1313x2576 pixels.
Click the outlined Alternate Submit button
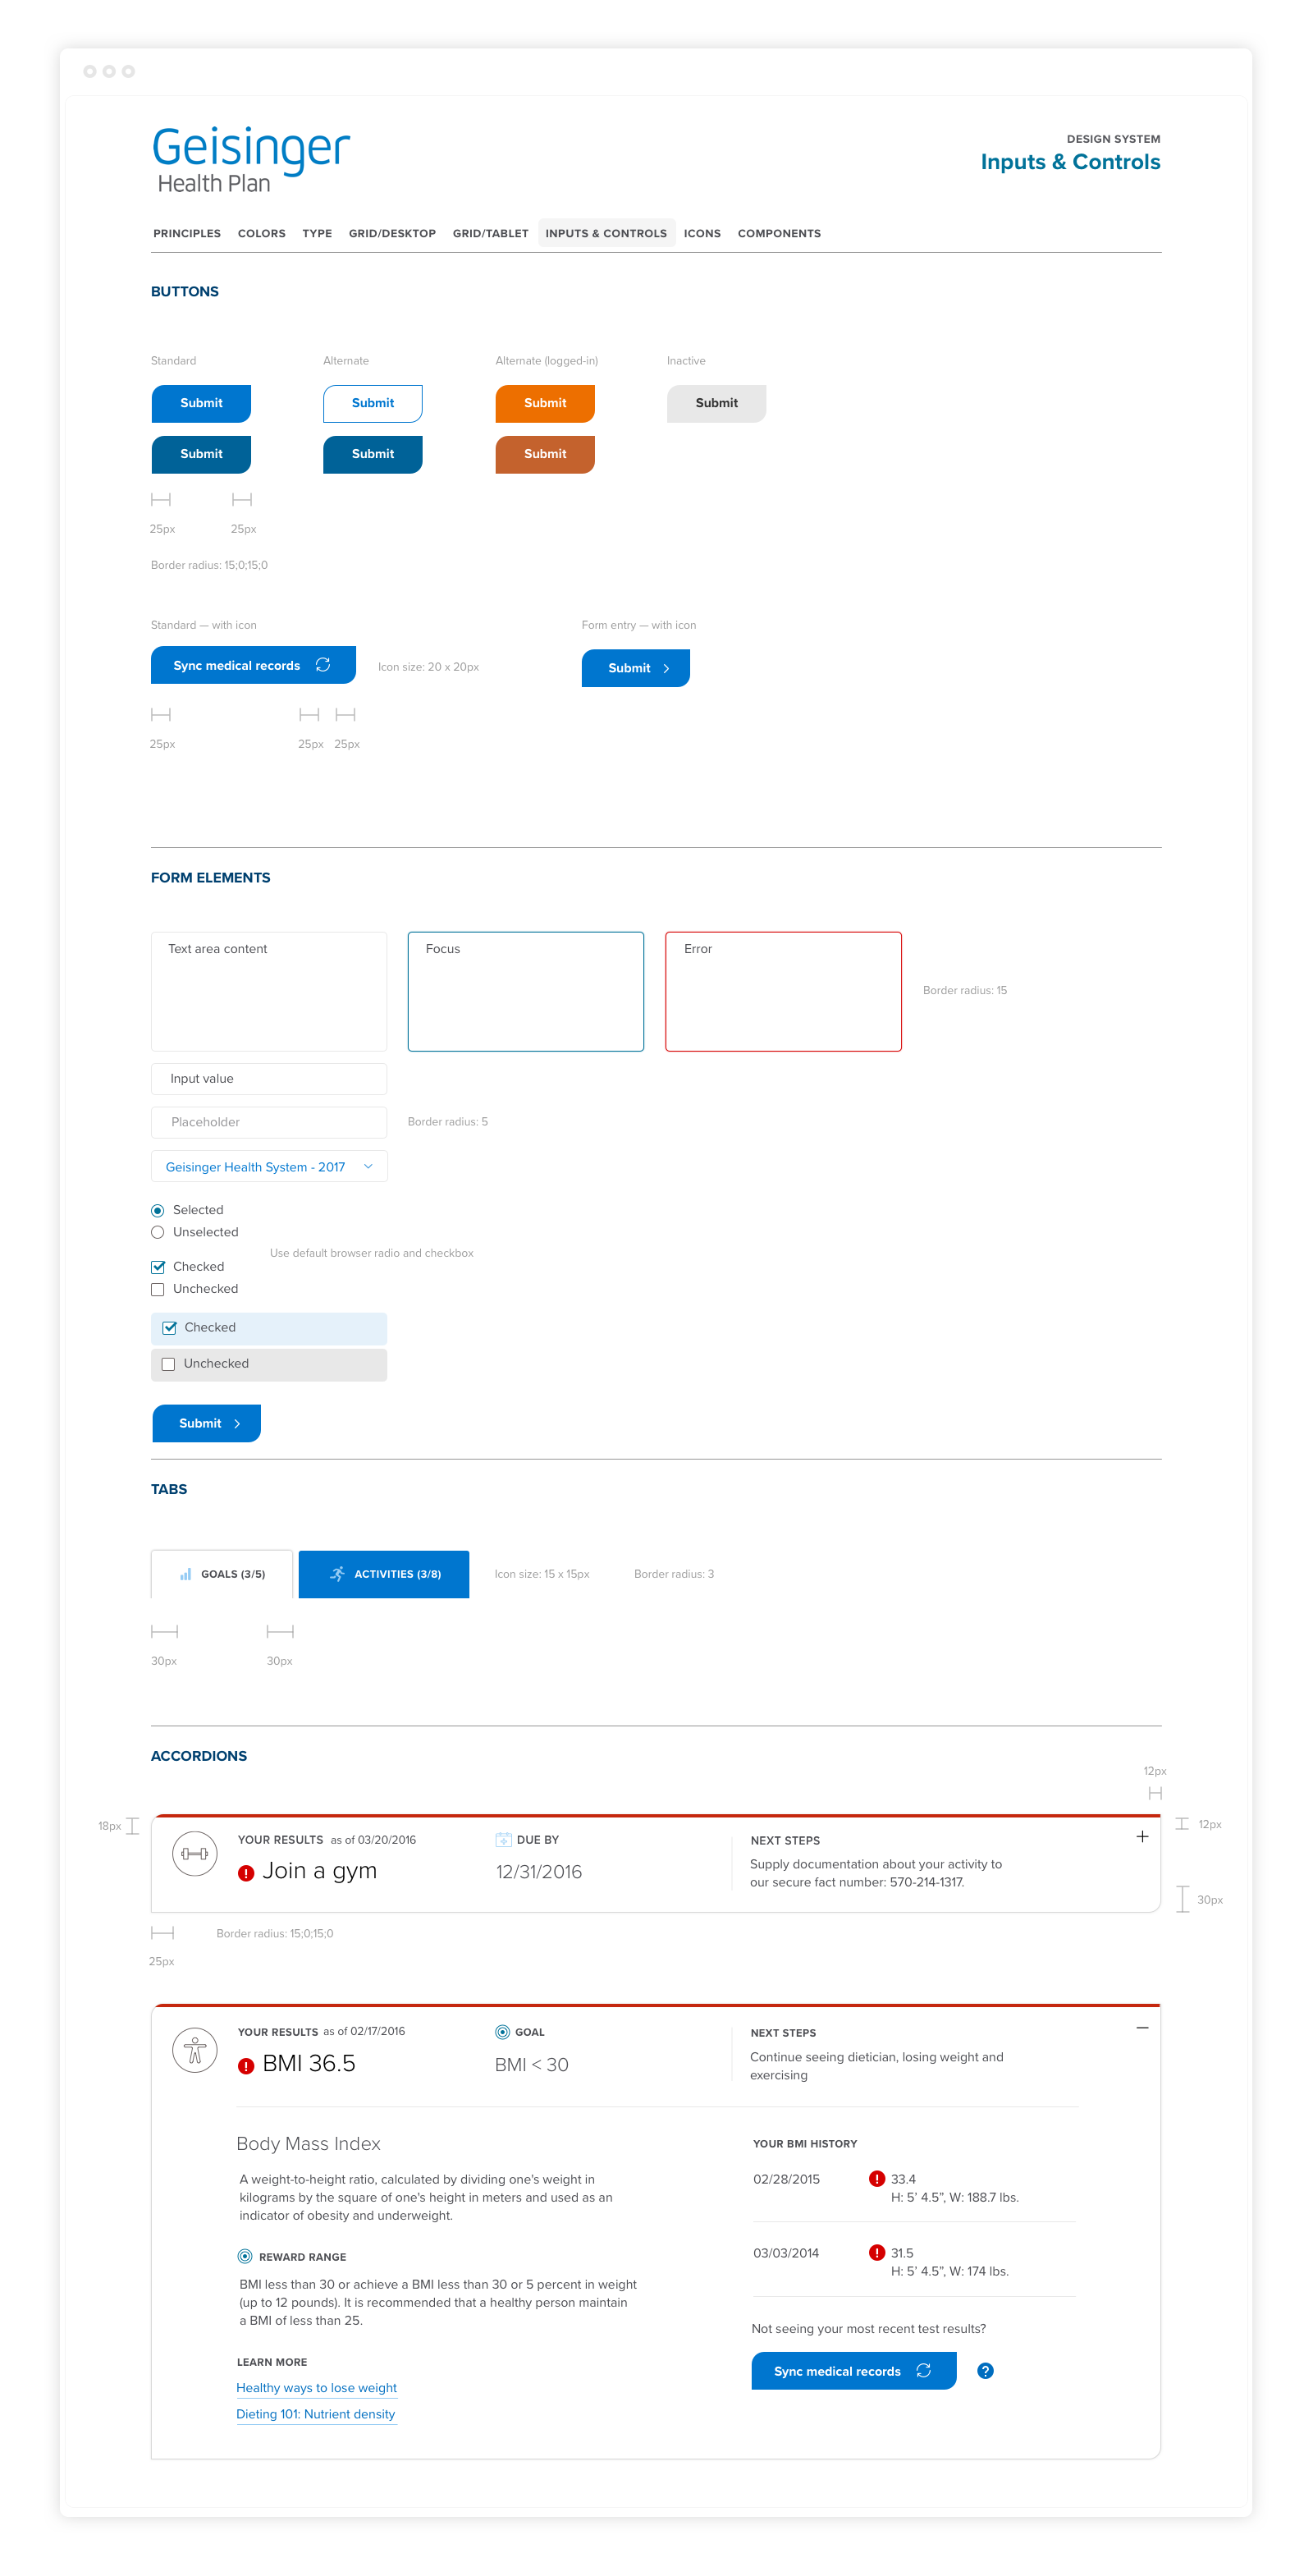point(372,403)
